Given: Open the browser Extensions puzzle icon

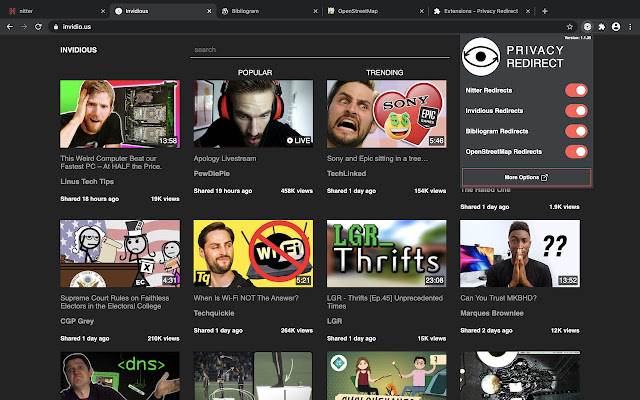Looking at the screenshot, I should click(602, 25).
